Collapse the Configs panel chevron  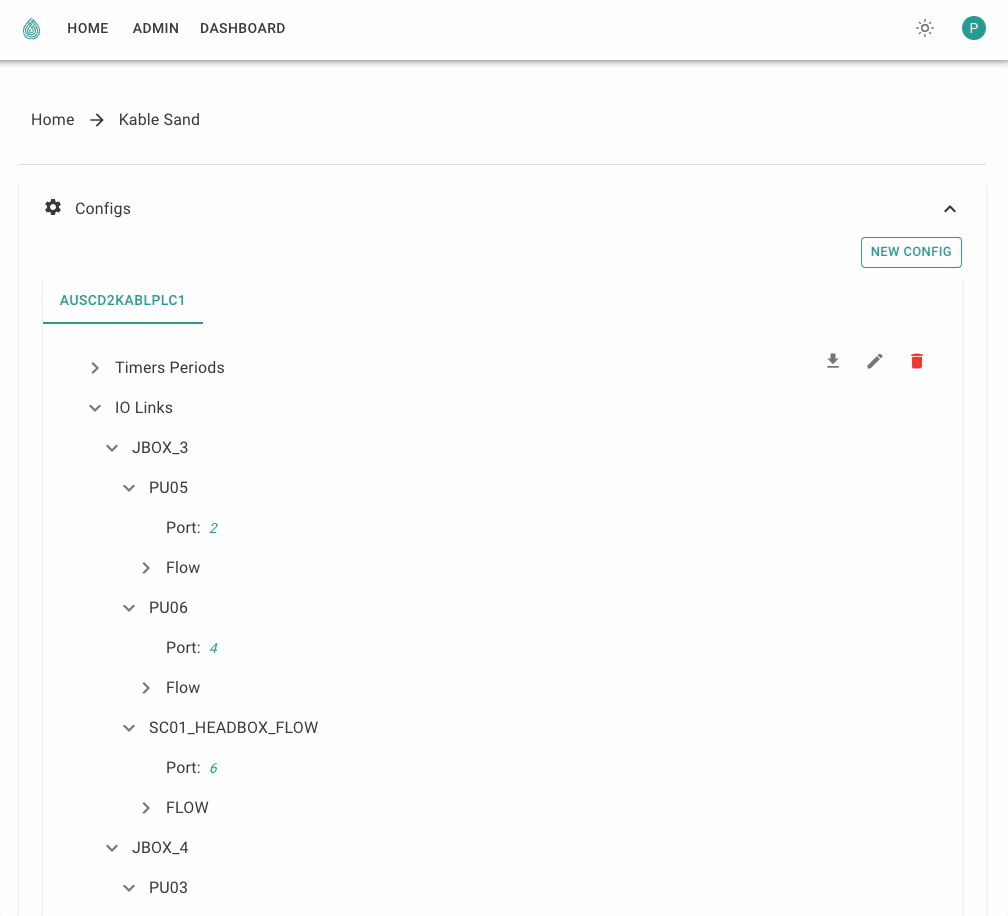pos(950,209)
